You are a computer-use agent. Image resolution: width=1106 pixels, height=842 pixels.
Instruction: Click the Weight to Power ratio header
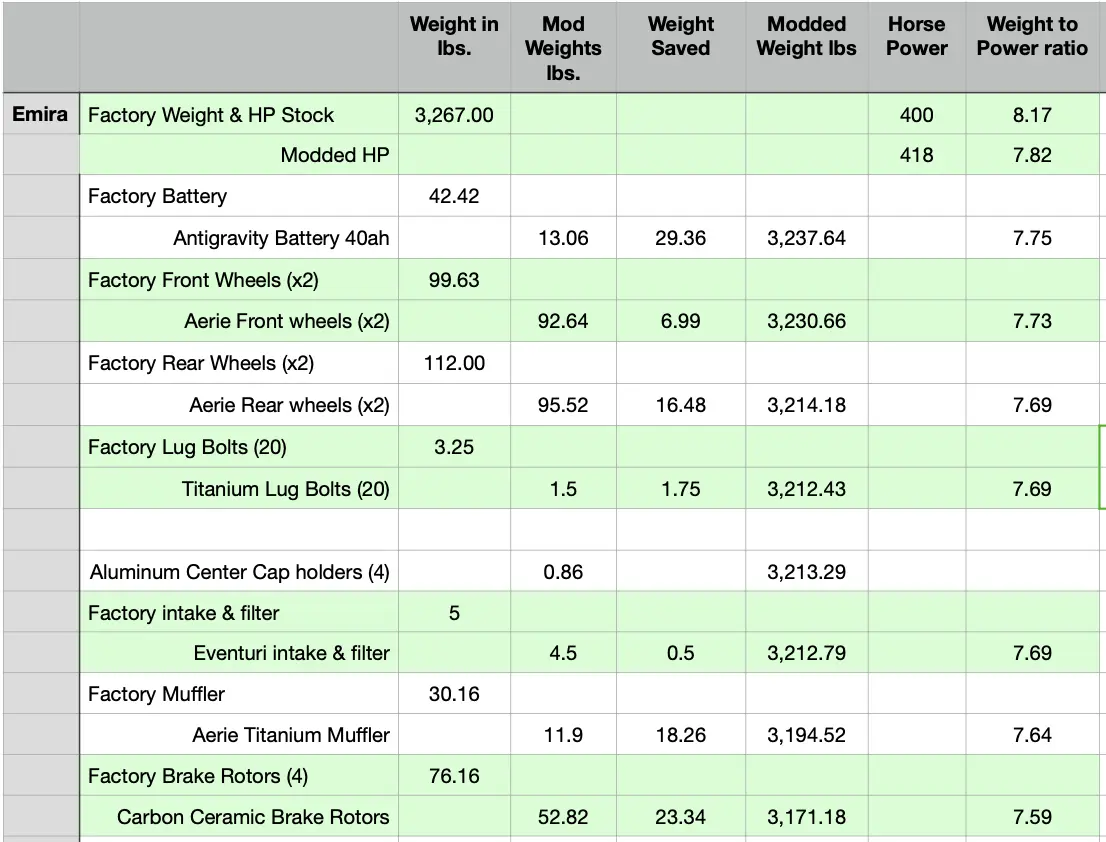pyautogui.click(x=1032, y=37)
